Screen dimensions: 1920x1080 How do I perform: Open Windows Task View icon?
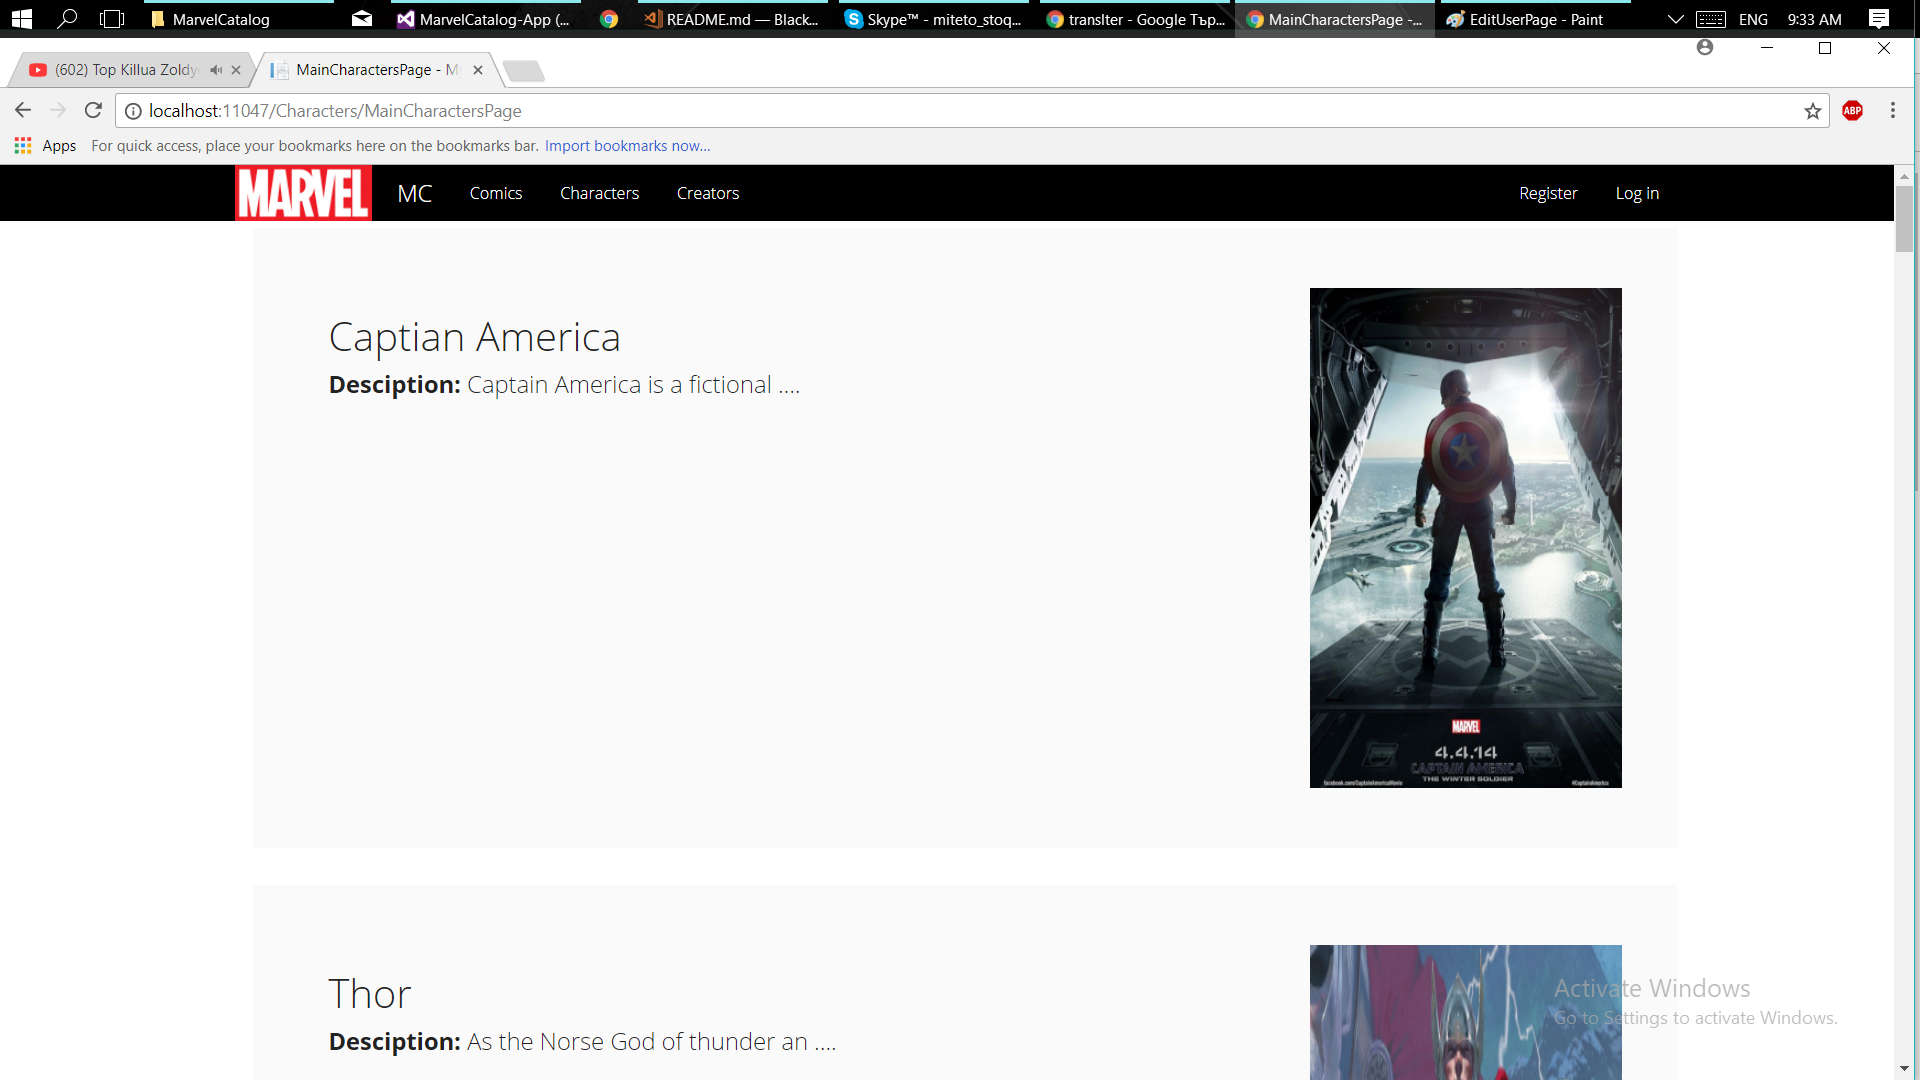[x=112, y=19]
